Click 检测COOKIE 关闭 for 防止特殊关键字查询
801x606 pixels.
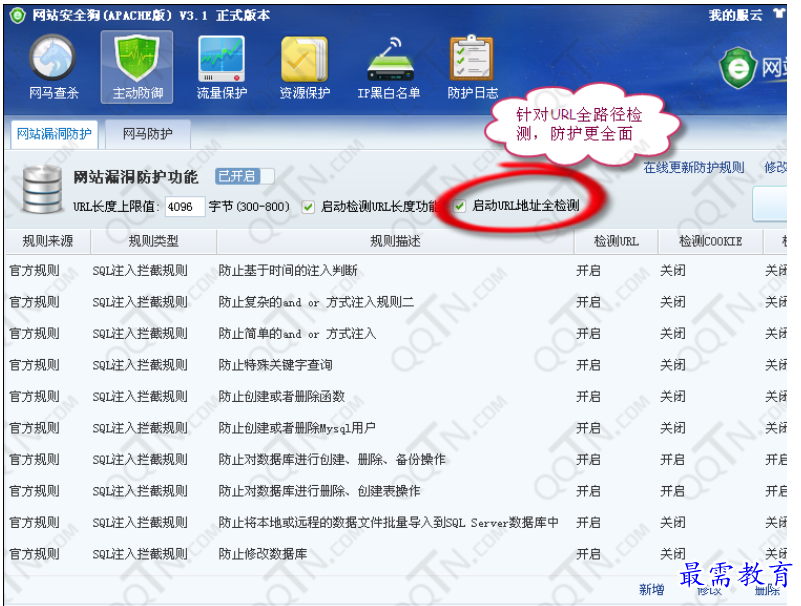click(x=673, y=365)
